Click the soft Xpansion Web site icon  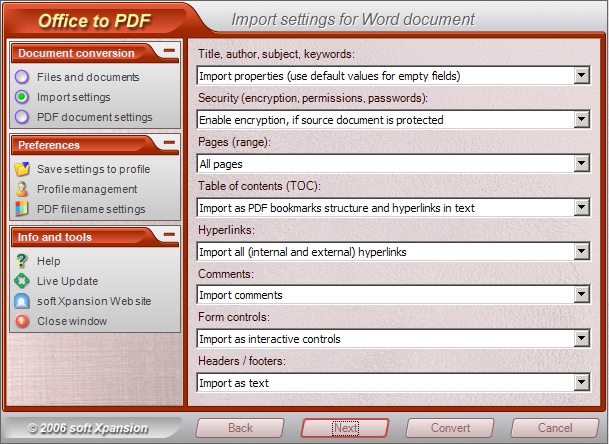point(23,301)
